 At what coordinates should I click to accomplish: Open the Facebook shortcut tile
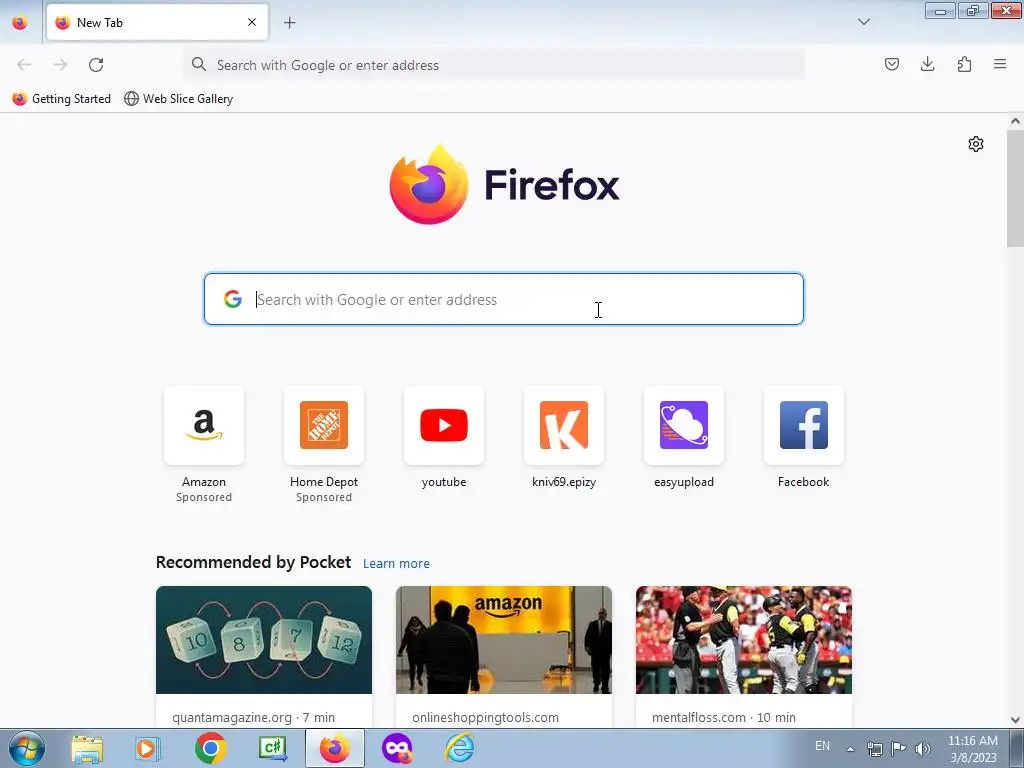pyautogui.click(x=804, y=425)
